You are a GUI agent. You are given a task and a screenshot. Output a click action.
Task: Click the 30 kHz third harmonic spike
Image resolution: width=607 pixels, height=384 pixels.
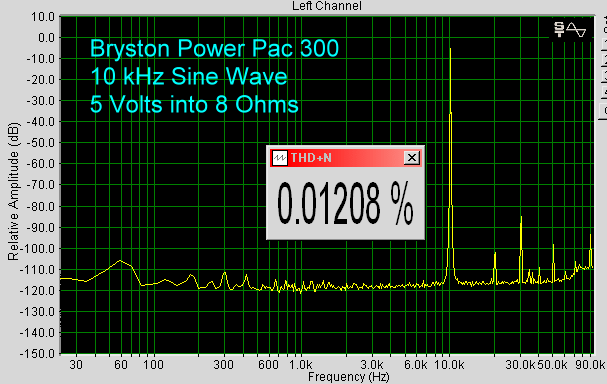pyautogui.click(x=521, y=249)
